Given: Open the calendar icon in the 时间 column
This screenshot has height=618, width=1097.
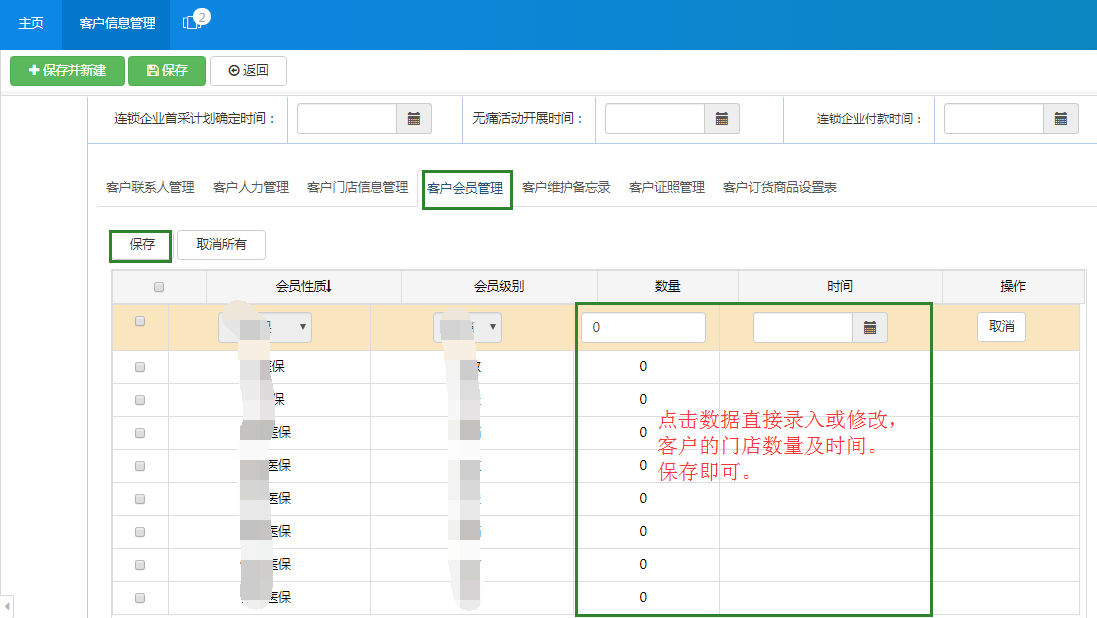Looking at the screenshot, I should pyautogui.click(x=869, y=327).
